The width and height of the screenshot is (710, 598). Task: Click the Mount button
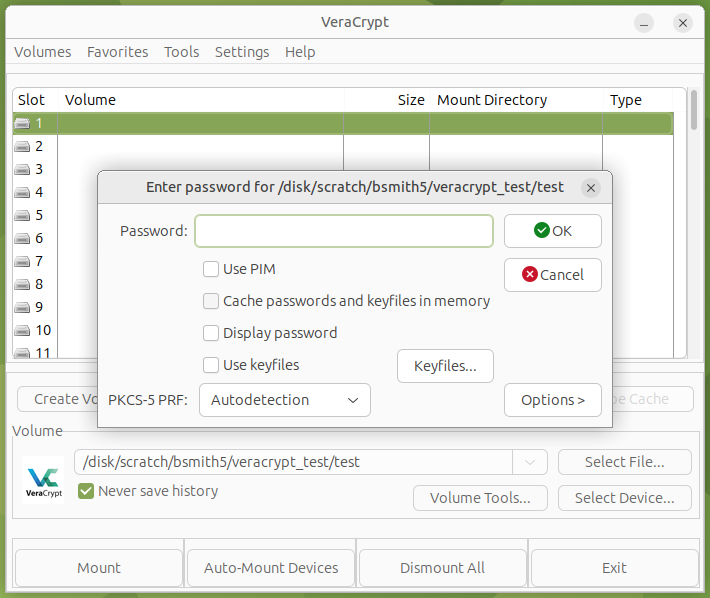click(99, 568)
